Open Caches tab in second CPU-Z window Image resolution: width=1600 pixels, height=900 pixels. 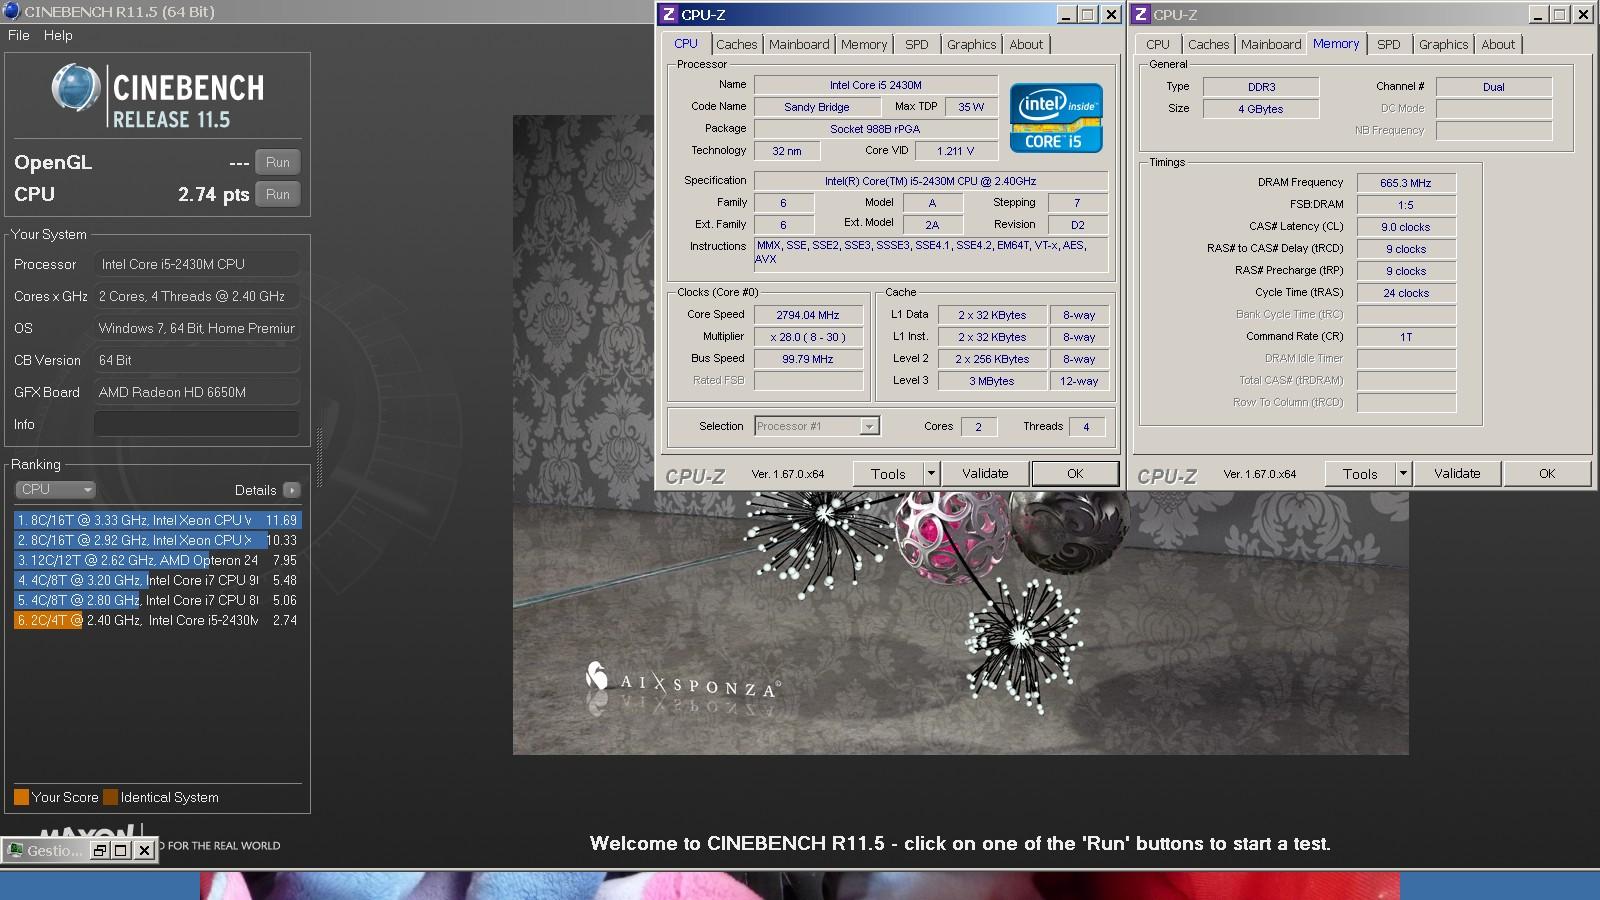[1209, 44]
